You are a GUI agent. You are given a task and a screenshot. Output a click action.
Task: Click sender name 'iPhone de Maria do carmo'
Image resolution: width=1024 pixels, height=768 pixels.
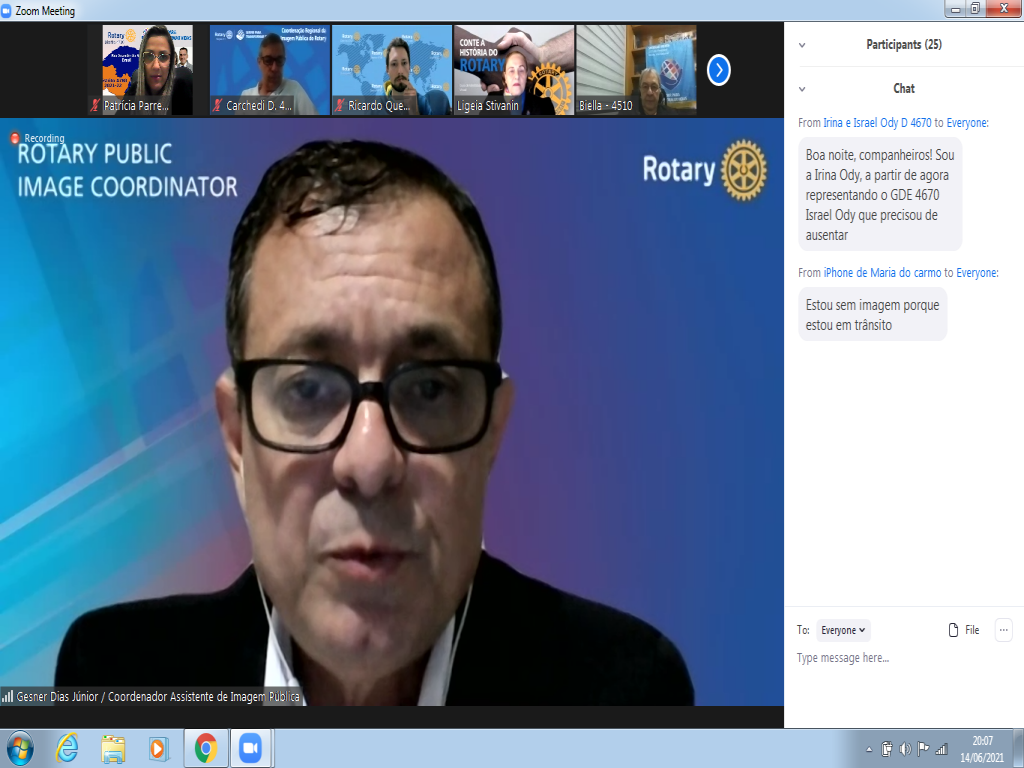tap(884, 272)
